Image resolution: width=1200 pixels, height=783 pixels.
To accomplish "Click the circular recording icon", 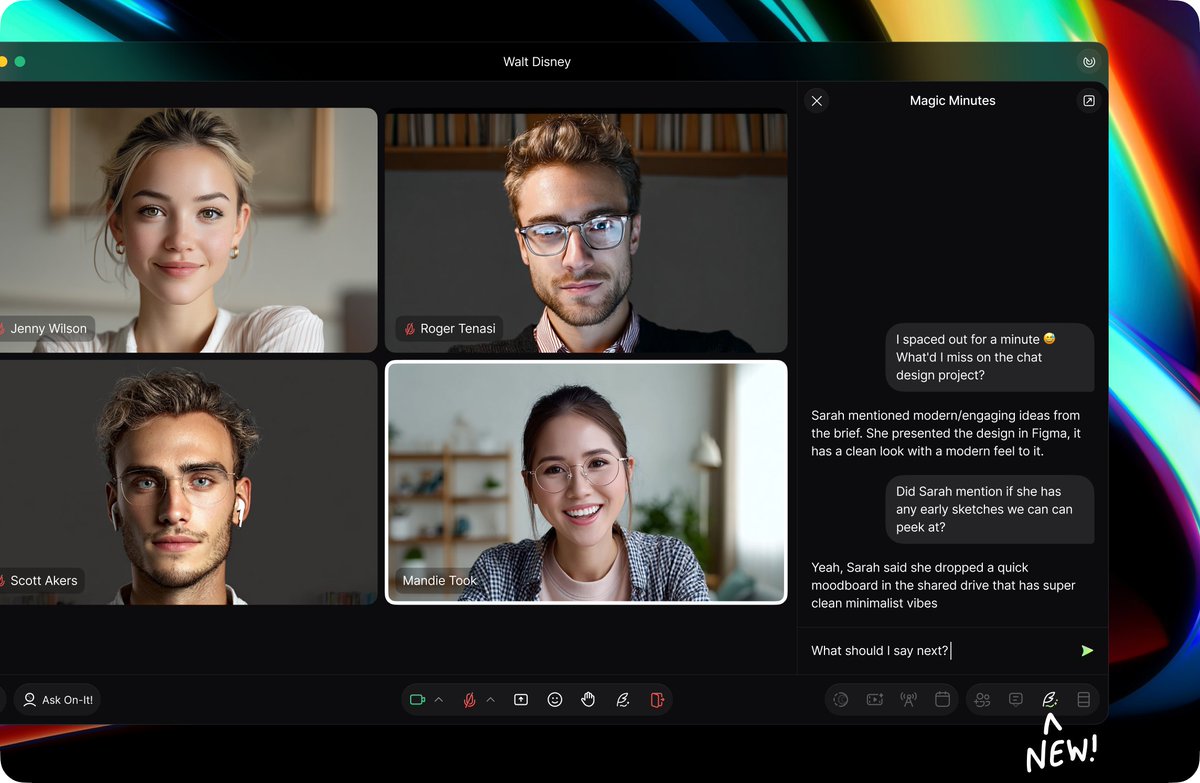I will (x=841, y=700).
